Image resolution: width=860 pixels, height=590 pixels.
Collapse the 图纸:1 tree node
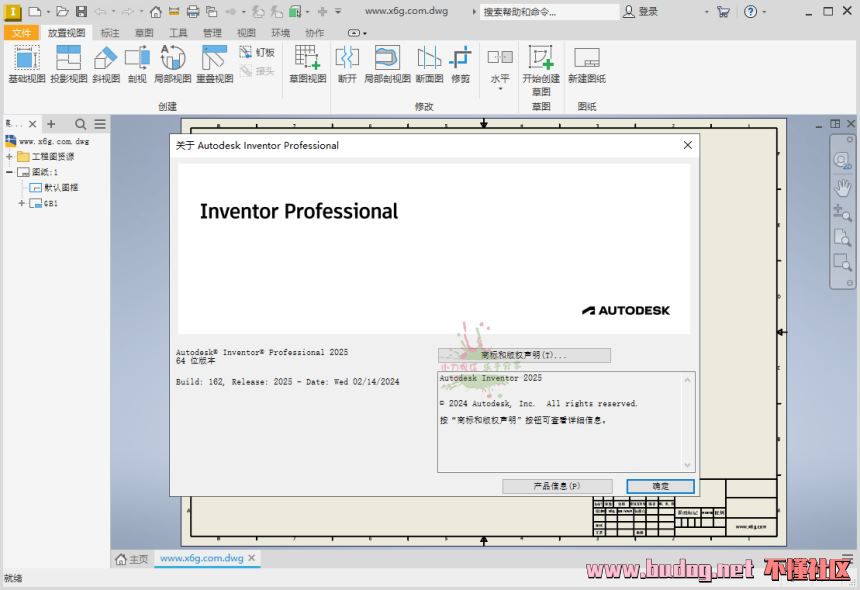coord(9,172)
